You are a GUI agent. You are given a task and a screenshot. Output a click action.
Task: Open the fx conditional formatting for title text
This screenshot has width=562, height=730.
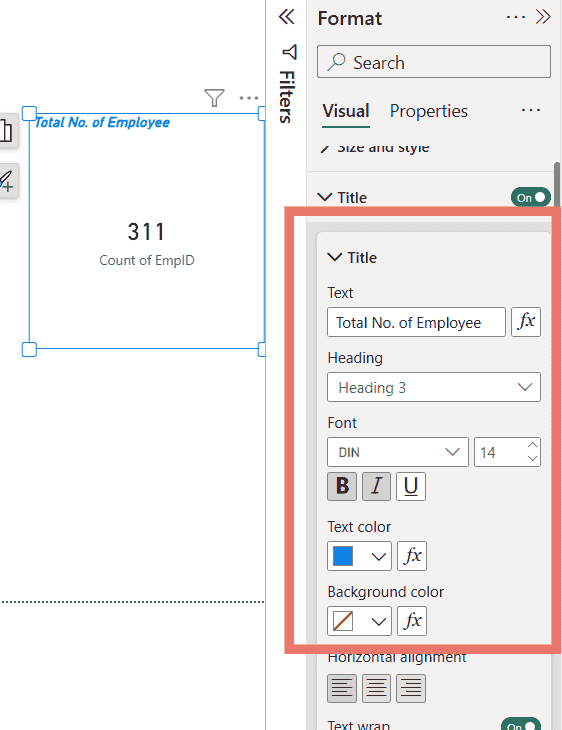tap(526, 322)
